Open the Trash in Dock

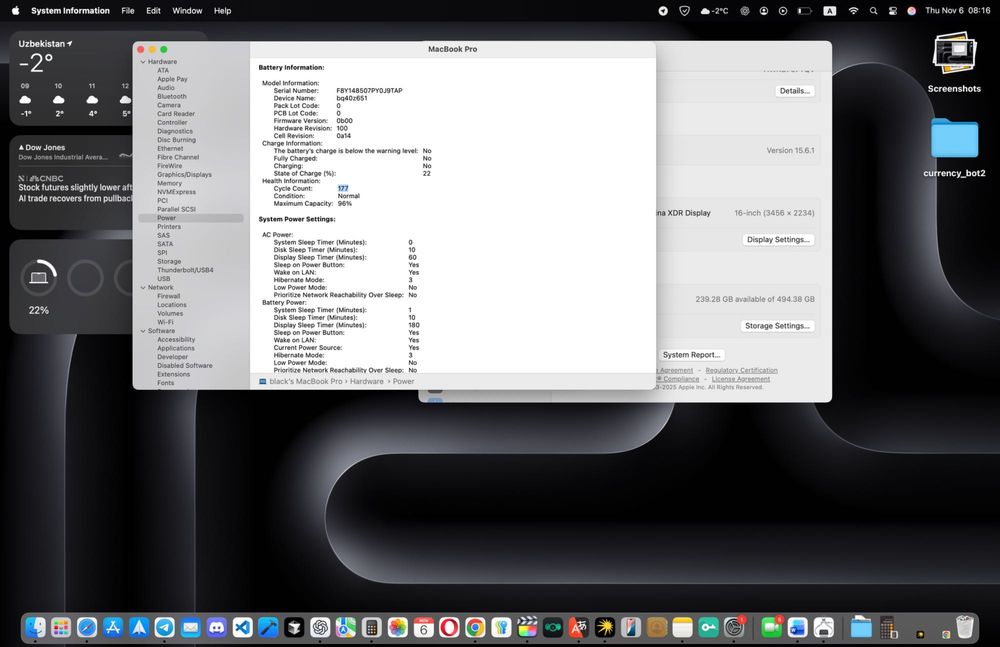pos(964,627)
